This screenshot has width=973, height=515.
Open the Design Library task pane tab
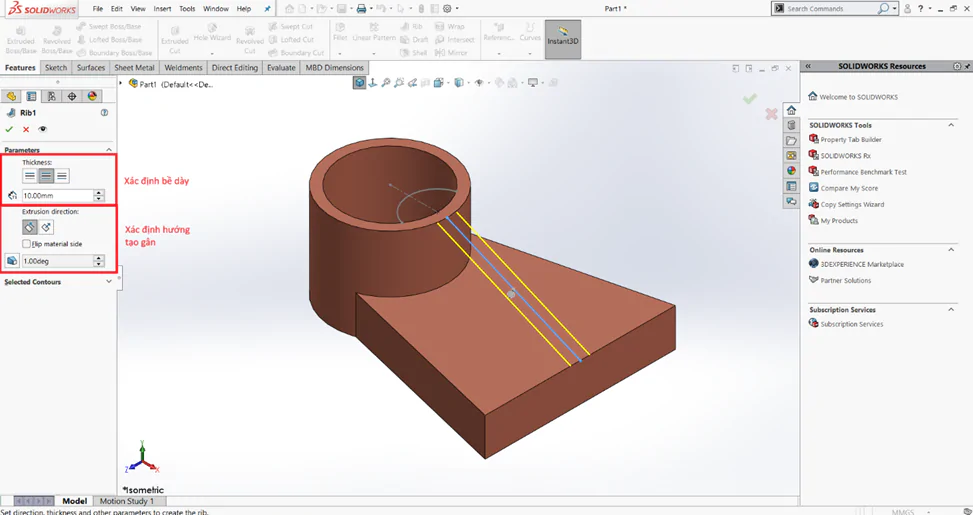pyautogui.click(x=791, y=125)
